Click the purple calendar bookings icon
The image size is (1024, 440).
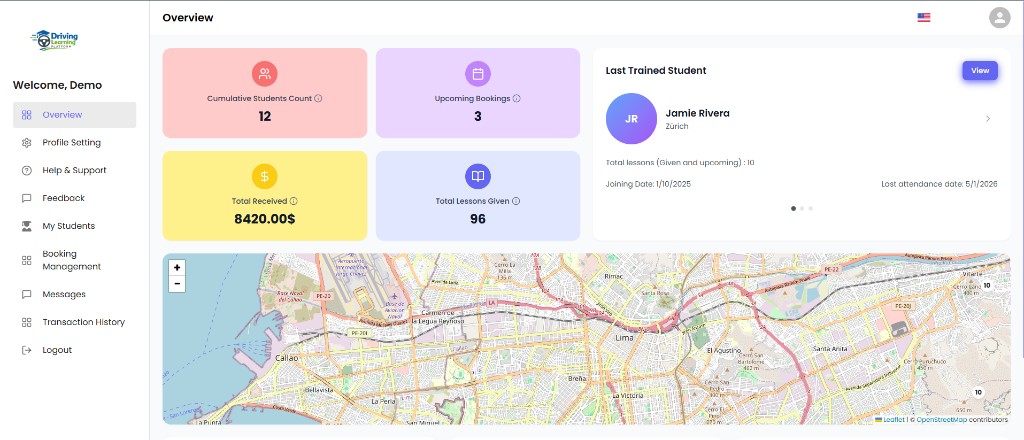(x=478, y=74)
